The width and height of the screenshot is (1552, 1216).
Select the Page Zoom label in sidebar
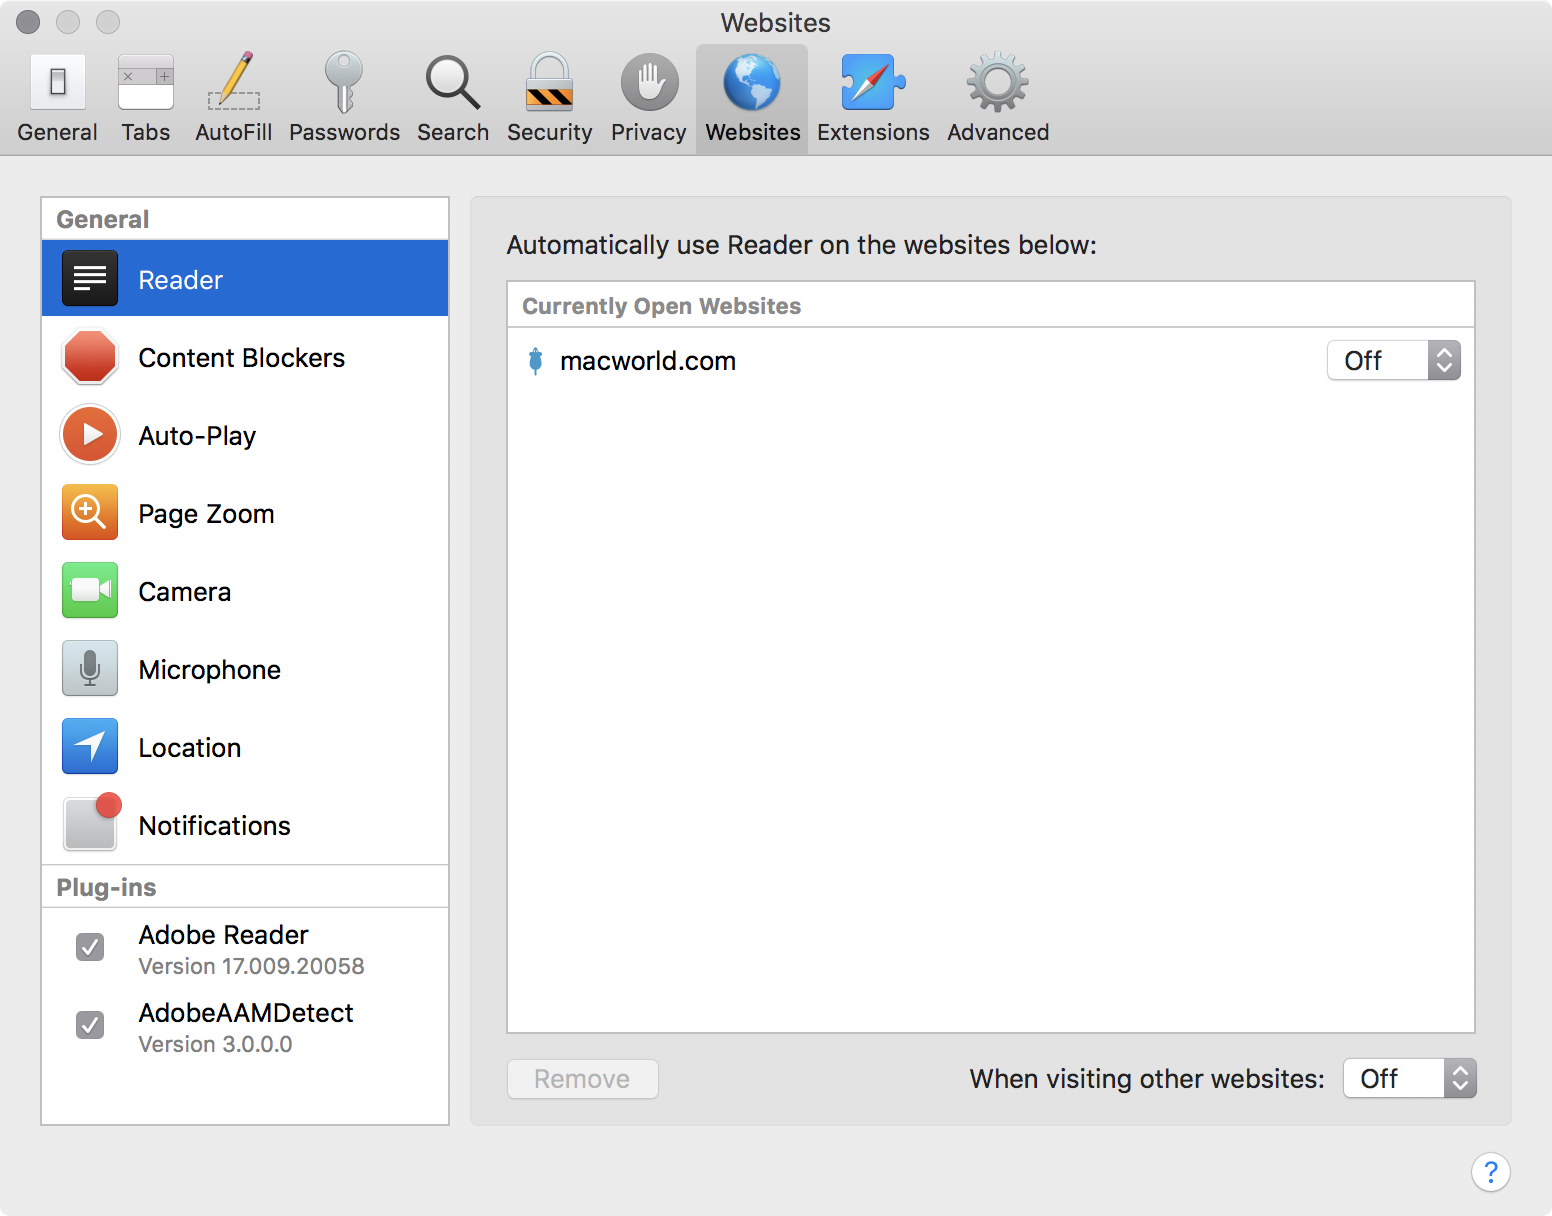coord(206,514)
